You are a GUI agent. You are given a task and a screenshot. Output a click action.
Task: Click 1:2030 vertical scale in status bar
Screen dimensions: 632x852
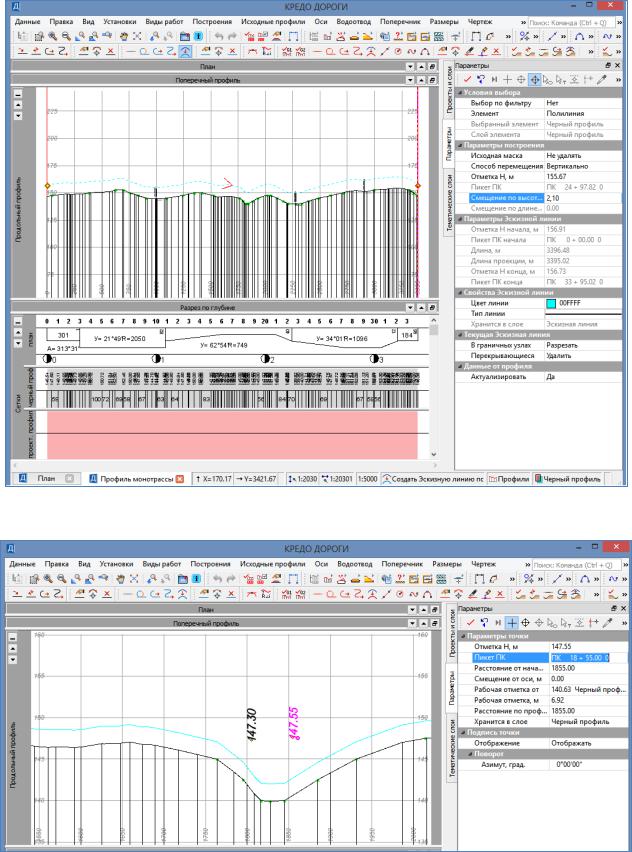(302, 479)
